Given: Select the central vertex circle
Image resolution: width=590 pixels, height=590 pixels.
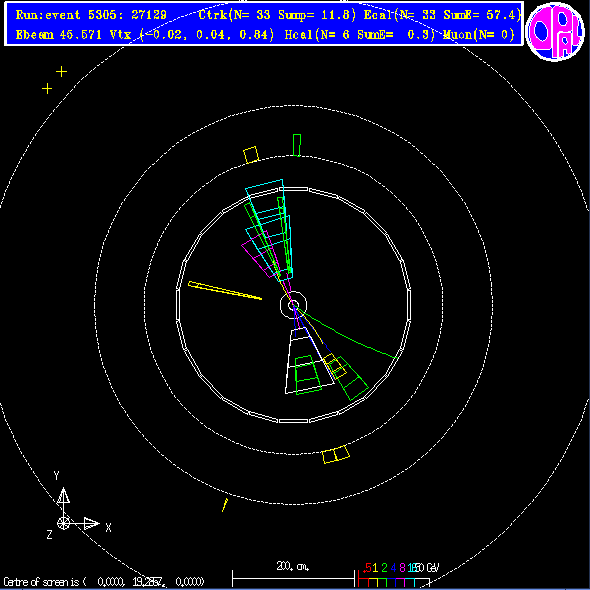Looking at the screenshot, I should [293, 305].
